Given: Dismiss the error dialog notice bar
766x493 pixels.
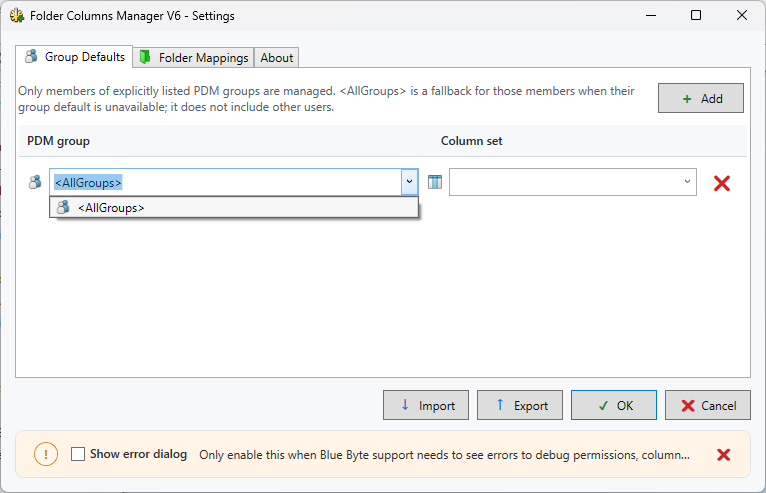Looking at the screenshot, I should pyautogui.click(x=723, y=455).
